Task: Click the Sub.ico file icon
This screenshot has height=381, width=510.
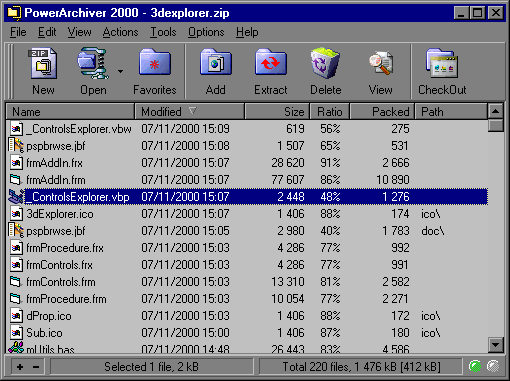Action: coord(16,333)
